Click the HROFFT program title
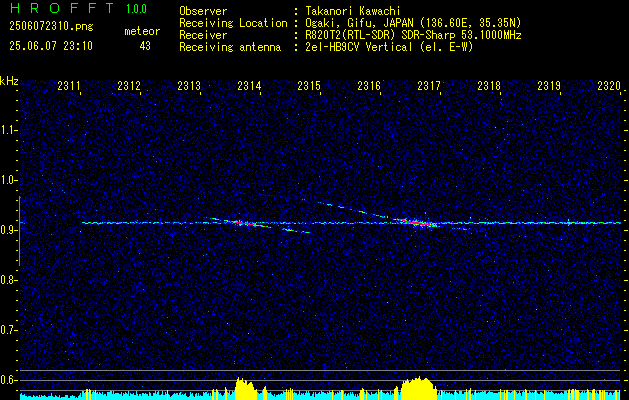This screenshot has height=400, width=629. [x=62, y=8]
